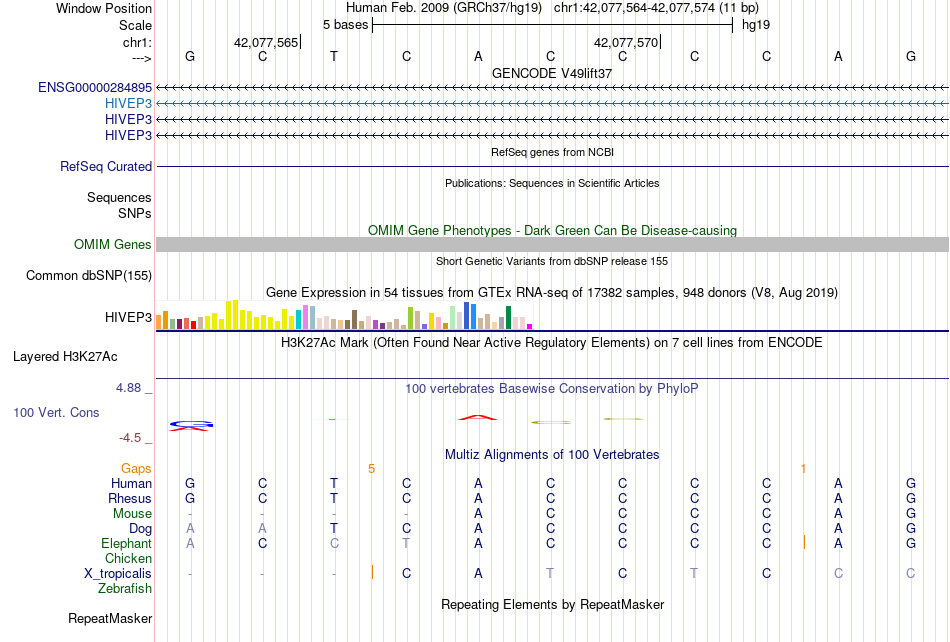The image size is (950, 642).
Task: Select 'Multiz Alignments of 100 Vertebrates' title
Action: [552, 455]
